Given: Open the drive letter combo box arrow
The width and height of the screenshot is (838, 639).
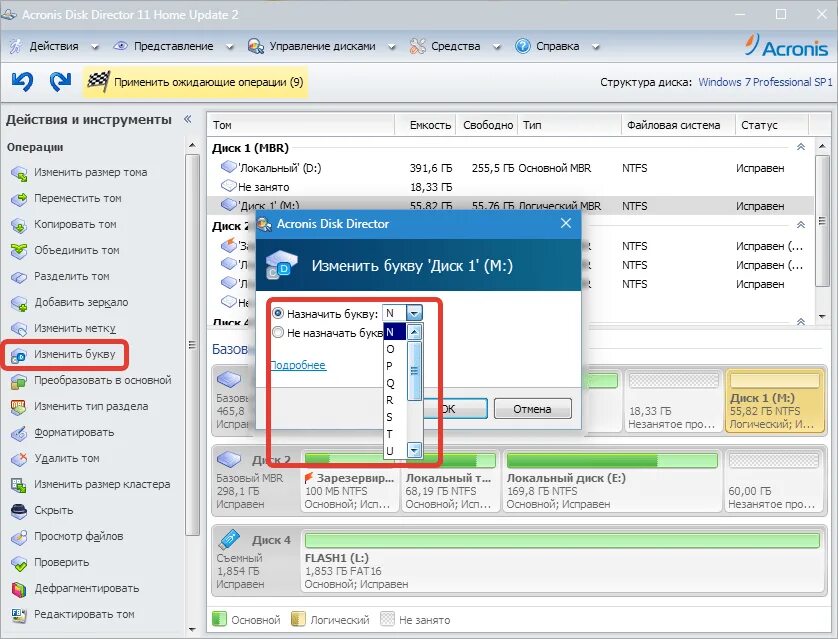Looking at the screenshot, I should tap(414, 313).
